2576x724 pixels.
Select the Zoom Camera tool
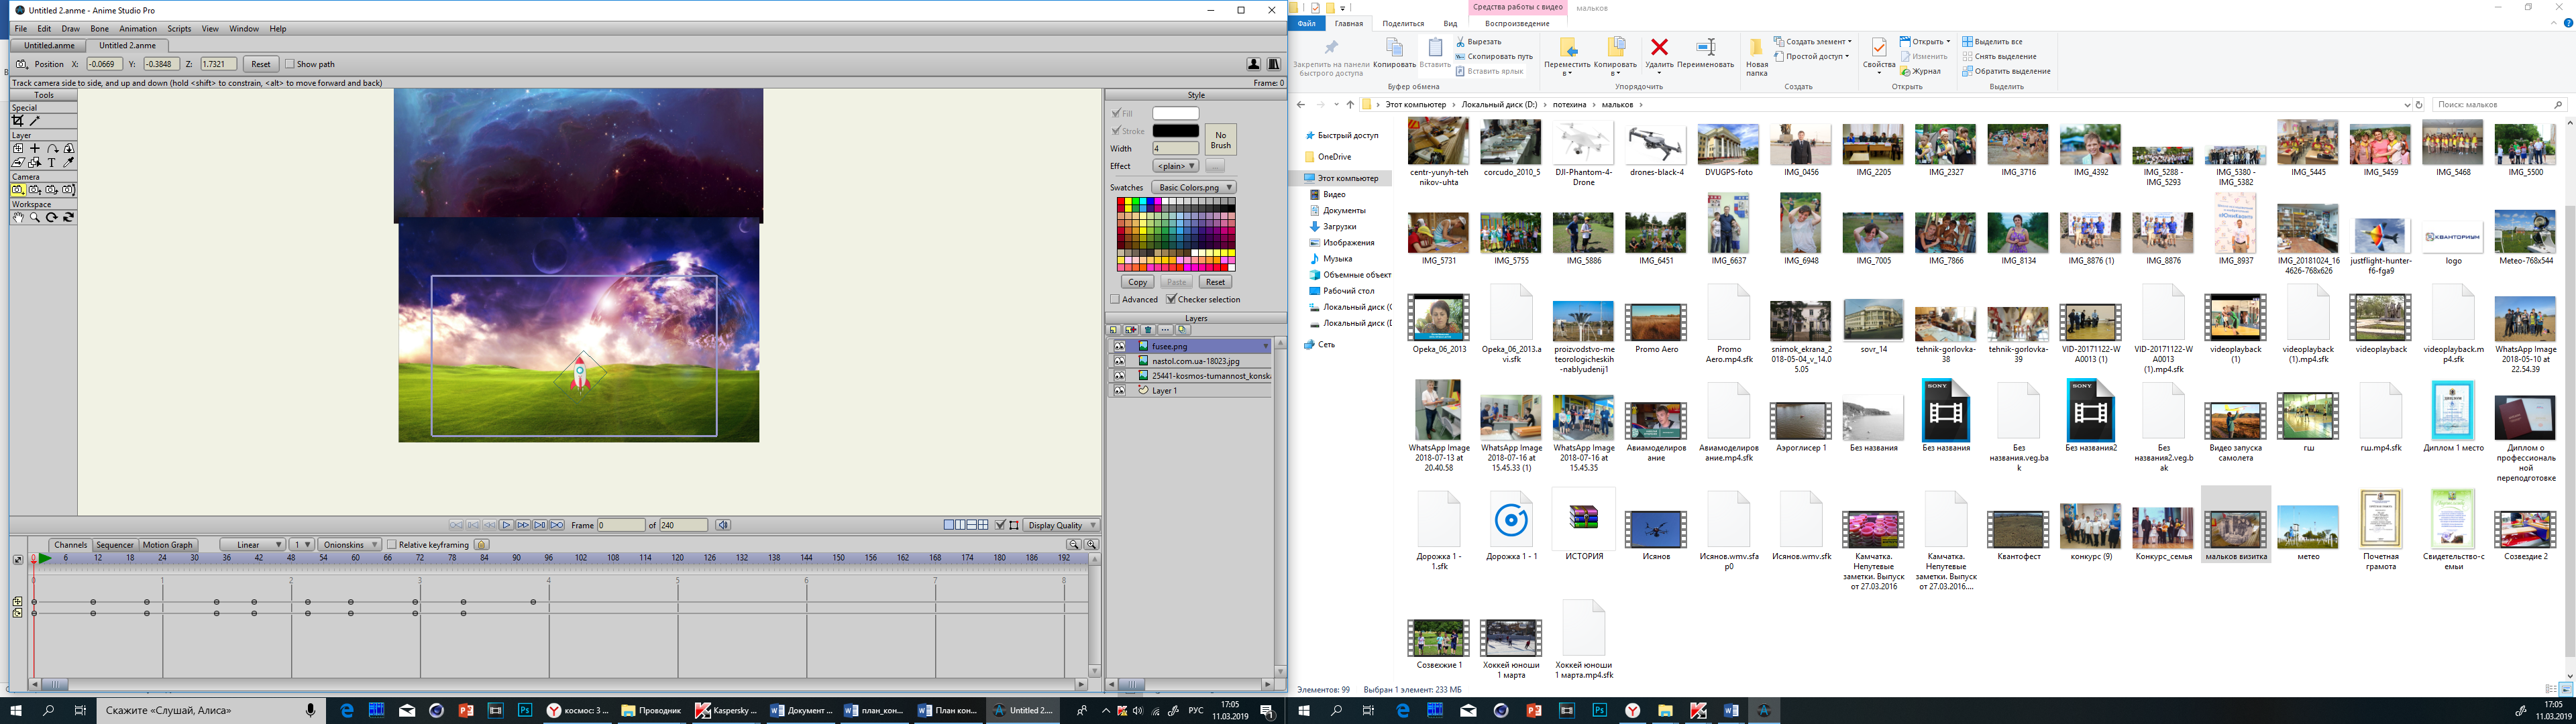[x=35, y=189]
